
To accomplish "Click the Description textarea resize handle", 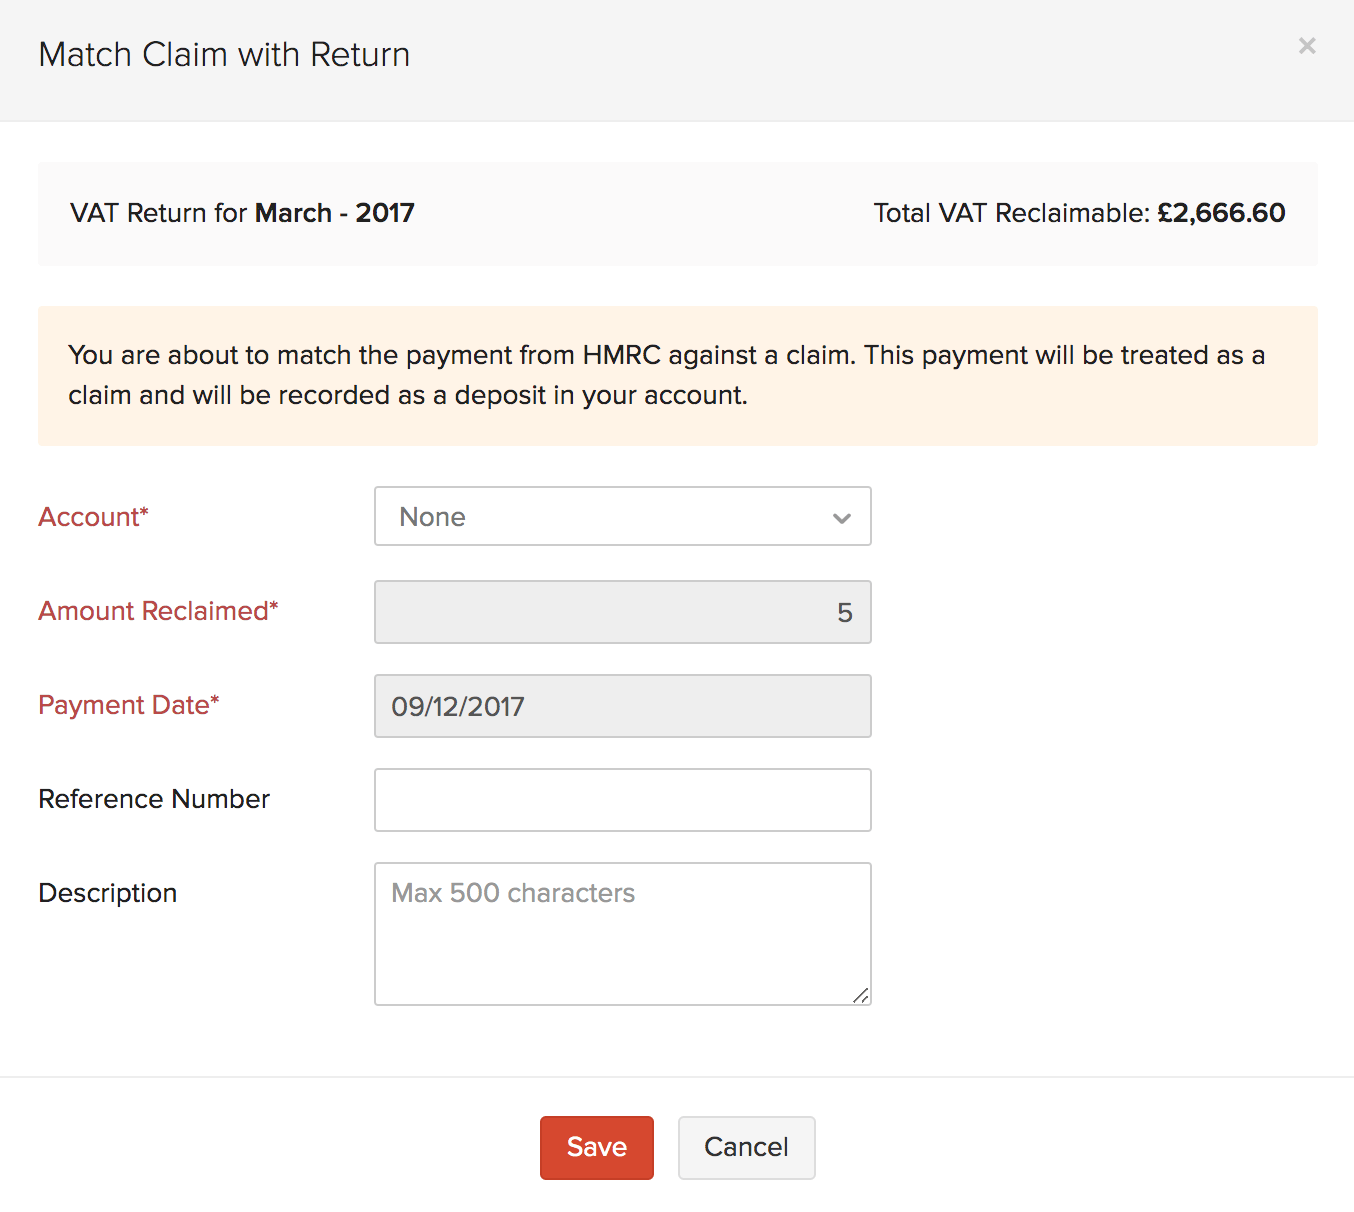I will pos(862,997).
